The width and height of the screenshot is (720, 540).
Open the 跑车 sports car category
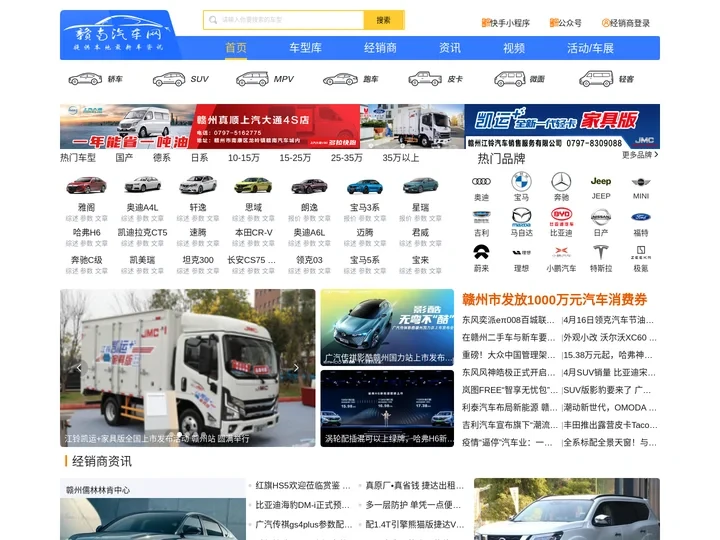(x=340, y=79)
